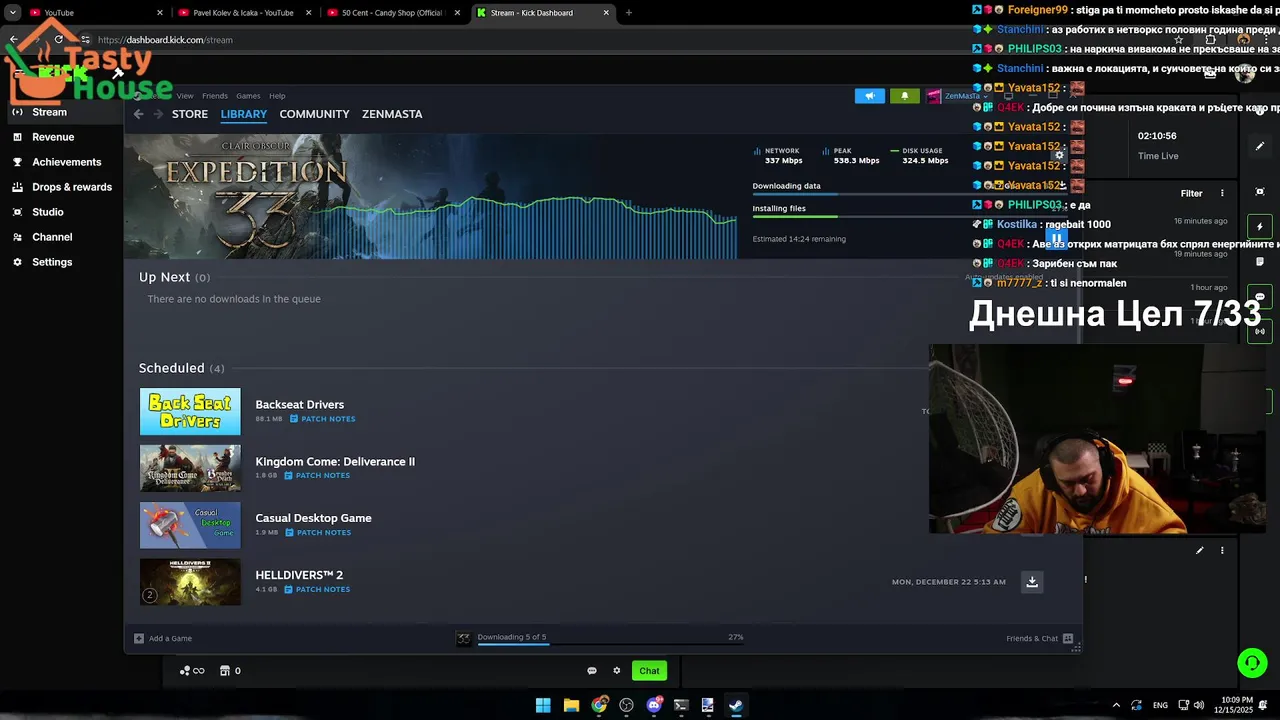The image size is (1280, 720).
Task: Open the Filter option in activity feed
Action: pos(1191,193)
